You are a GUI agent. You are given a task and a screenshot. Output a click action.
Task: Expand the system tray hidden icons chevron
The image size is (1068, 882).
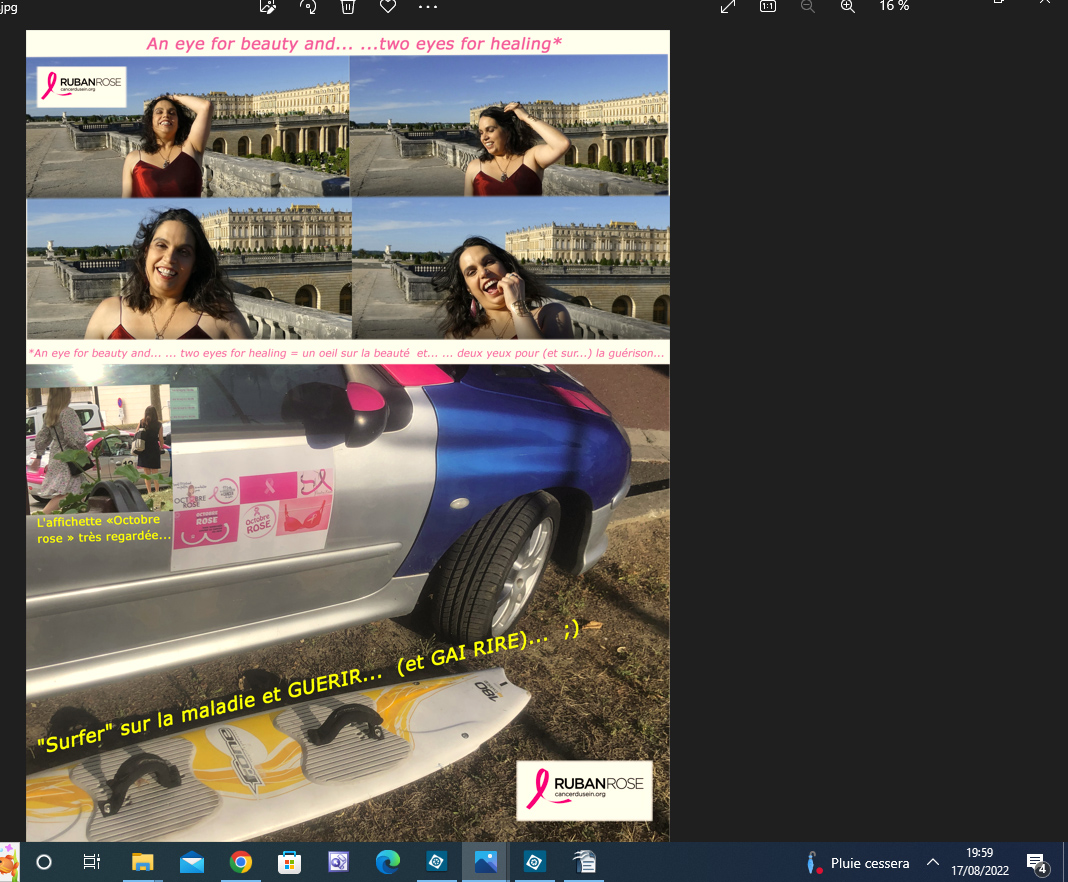[933, 862]
